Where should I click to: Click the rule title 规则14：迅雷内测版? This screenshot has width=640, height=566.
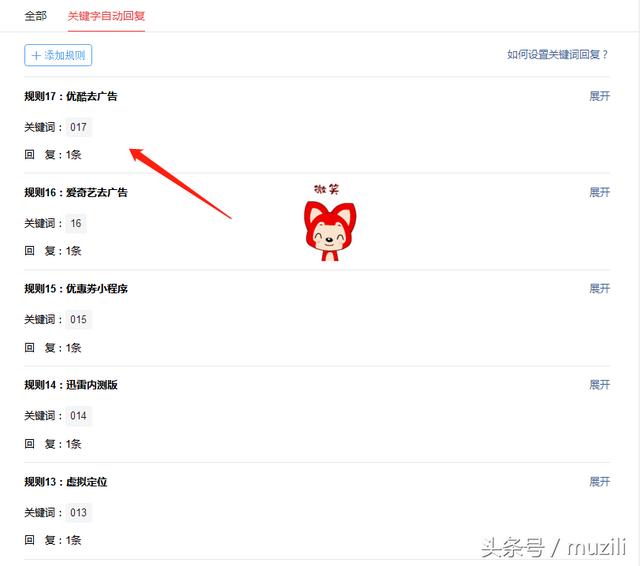point(71,385)
